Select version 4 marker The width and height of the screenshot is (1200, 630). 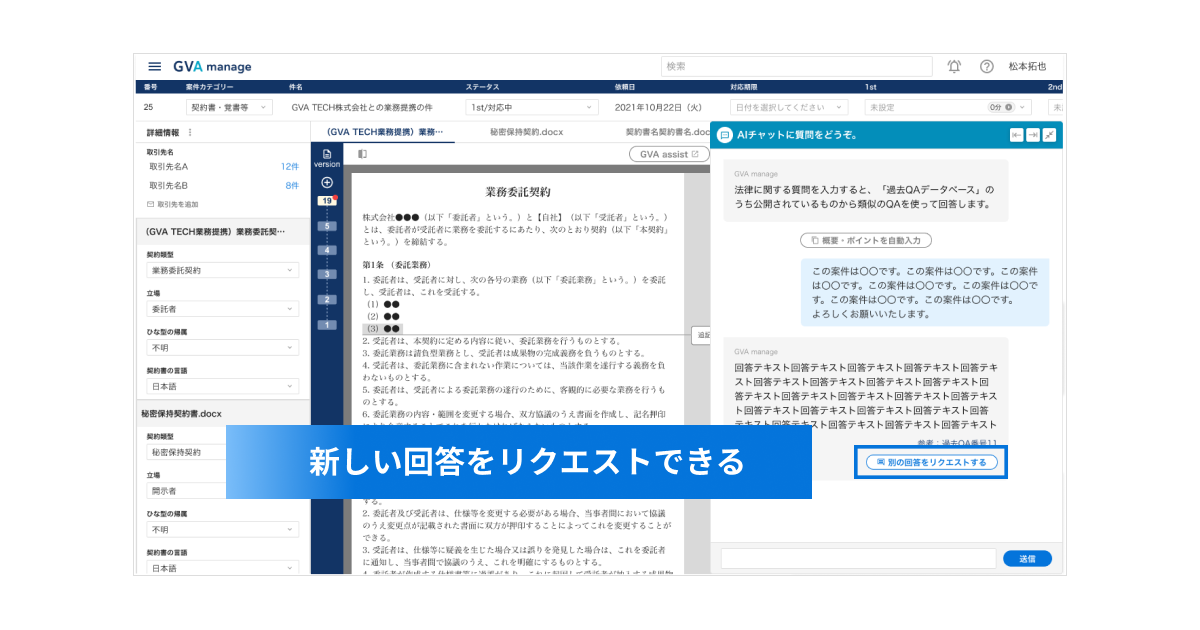click(x=326, y=250)
